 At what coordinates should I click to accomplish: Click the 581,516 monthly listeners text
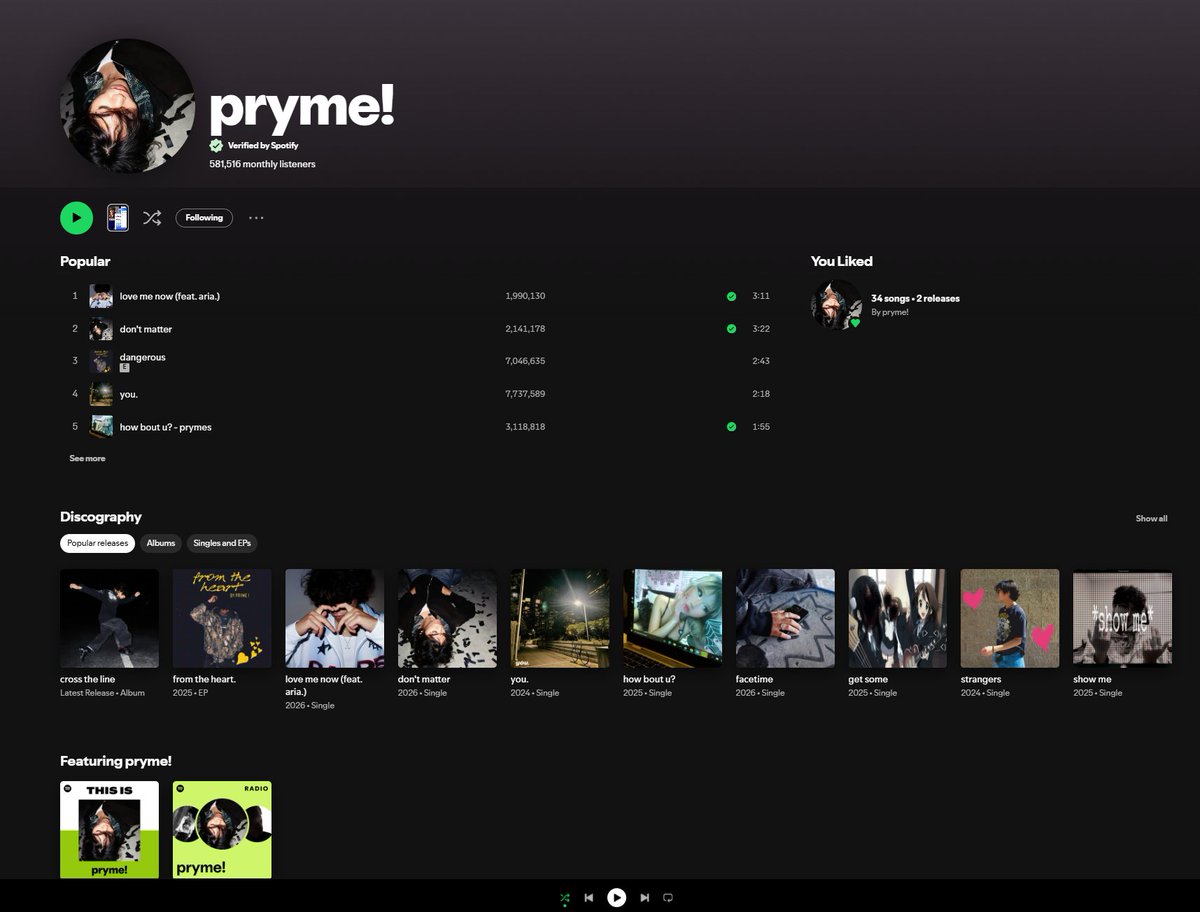tap(262, 164)
